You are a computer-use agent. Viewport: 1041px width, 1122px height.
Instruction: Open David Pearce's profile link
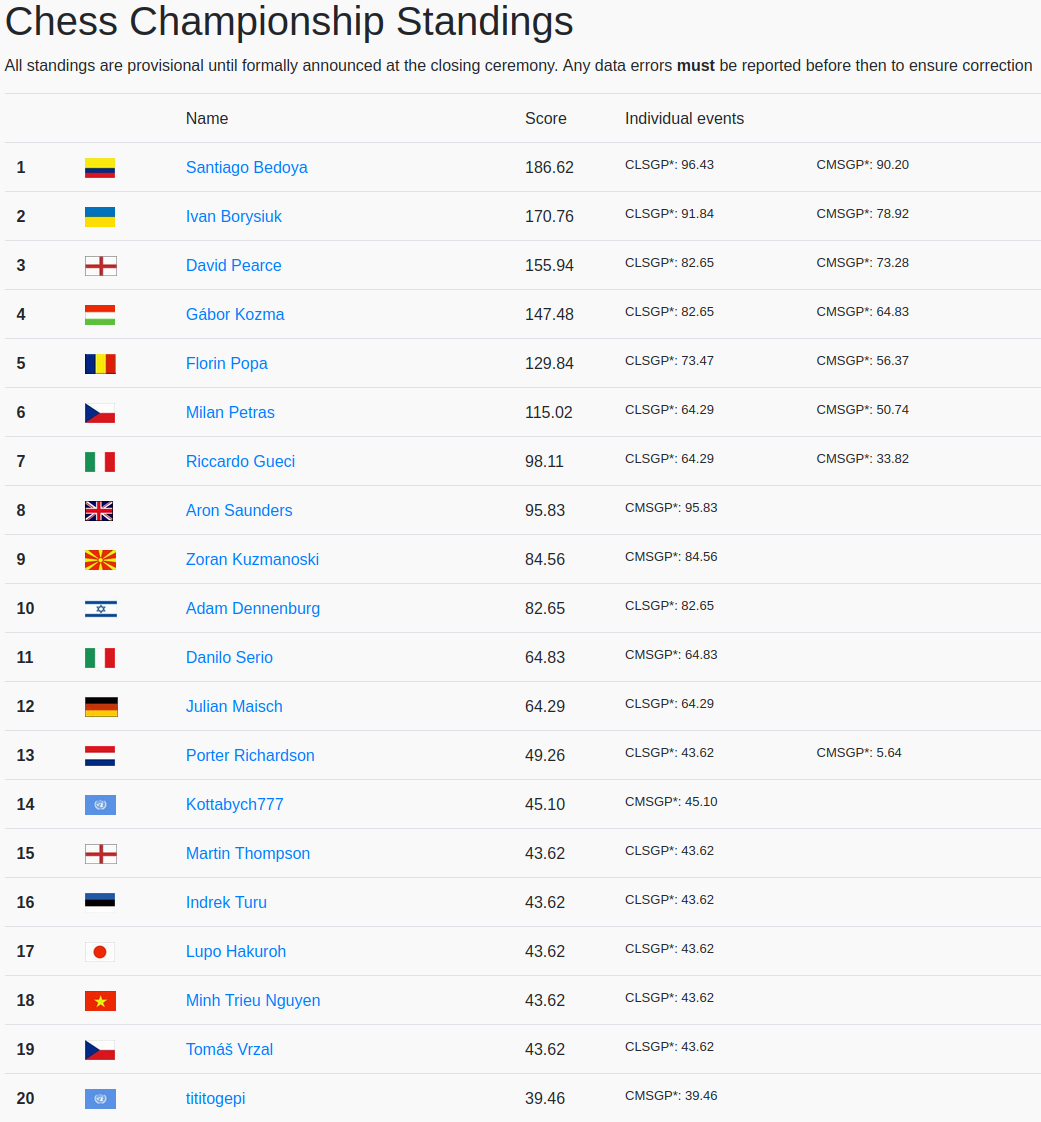[233, 266]
